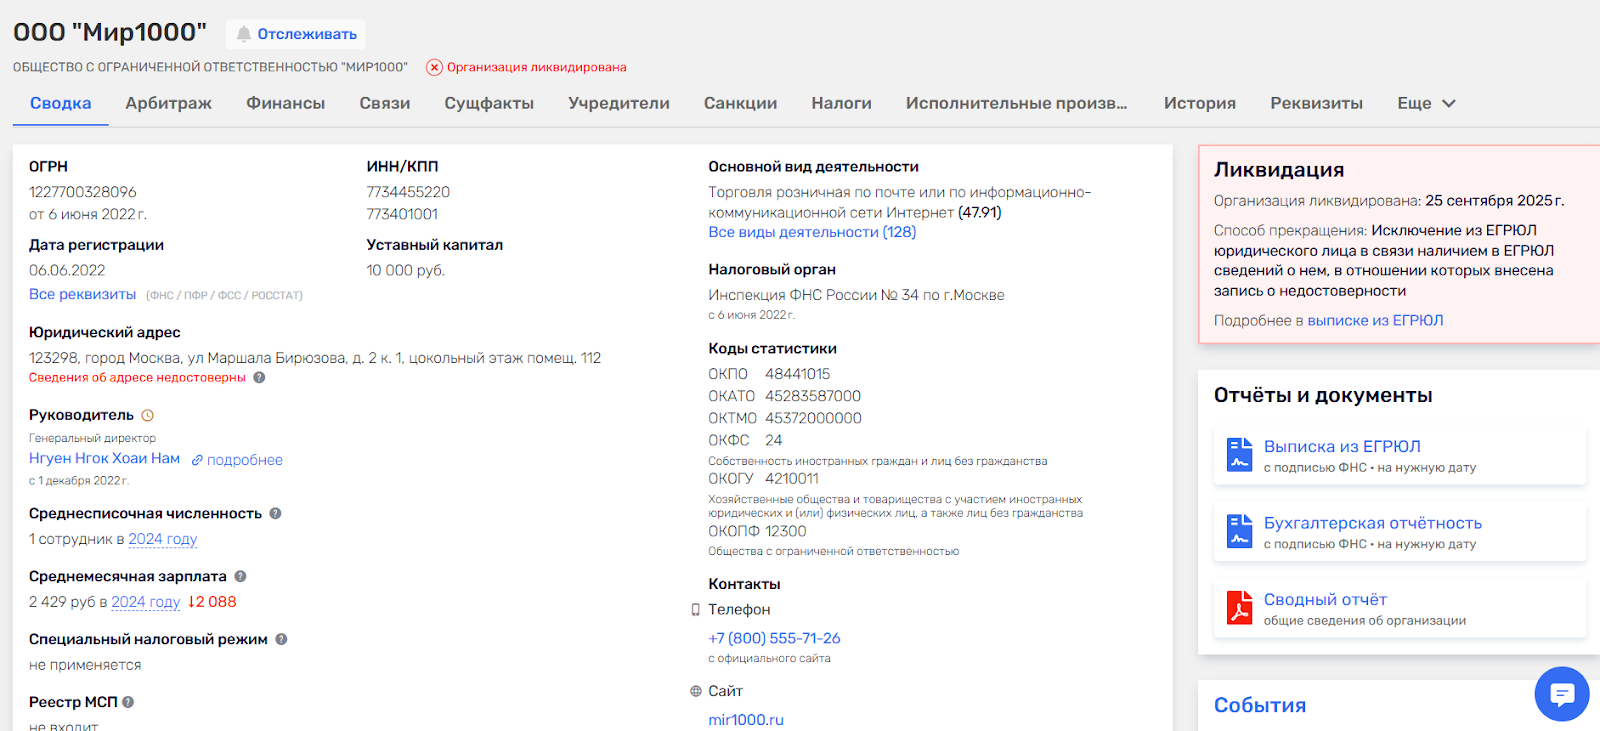1600x731 pixels.
Task: Click the help icon near Специальный налоговый режим
Action: (x=281, y=639)
